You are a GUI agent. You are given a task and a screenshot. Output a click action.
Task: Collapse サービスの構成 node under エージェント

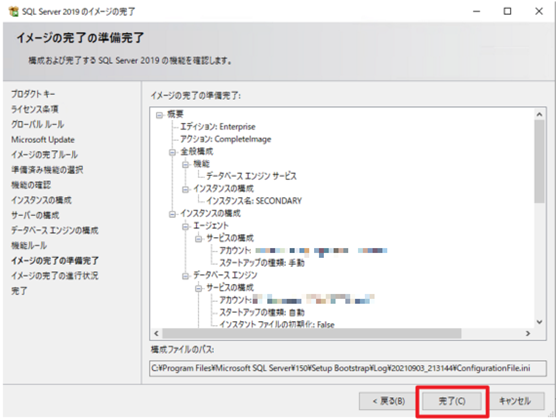pos(199,239)
